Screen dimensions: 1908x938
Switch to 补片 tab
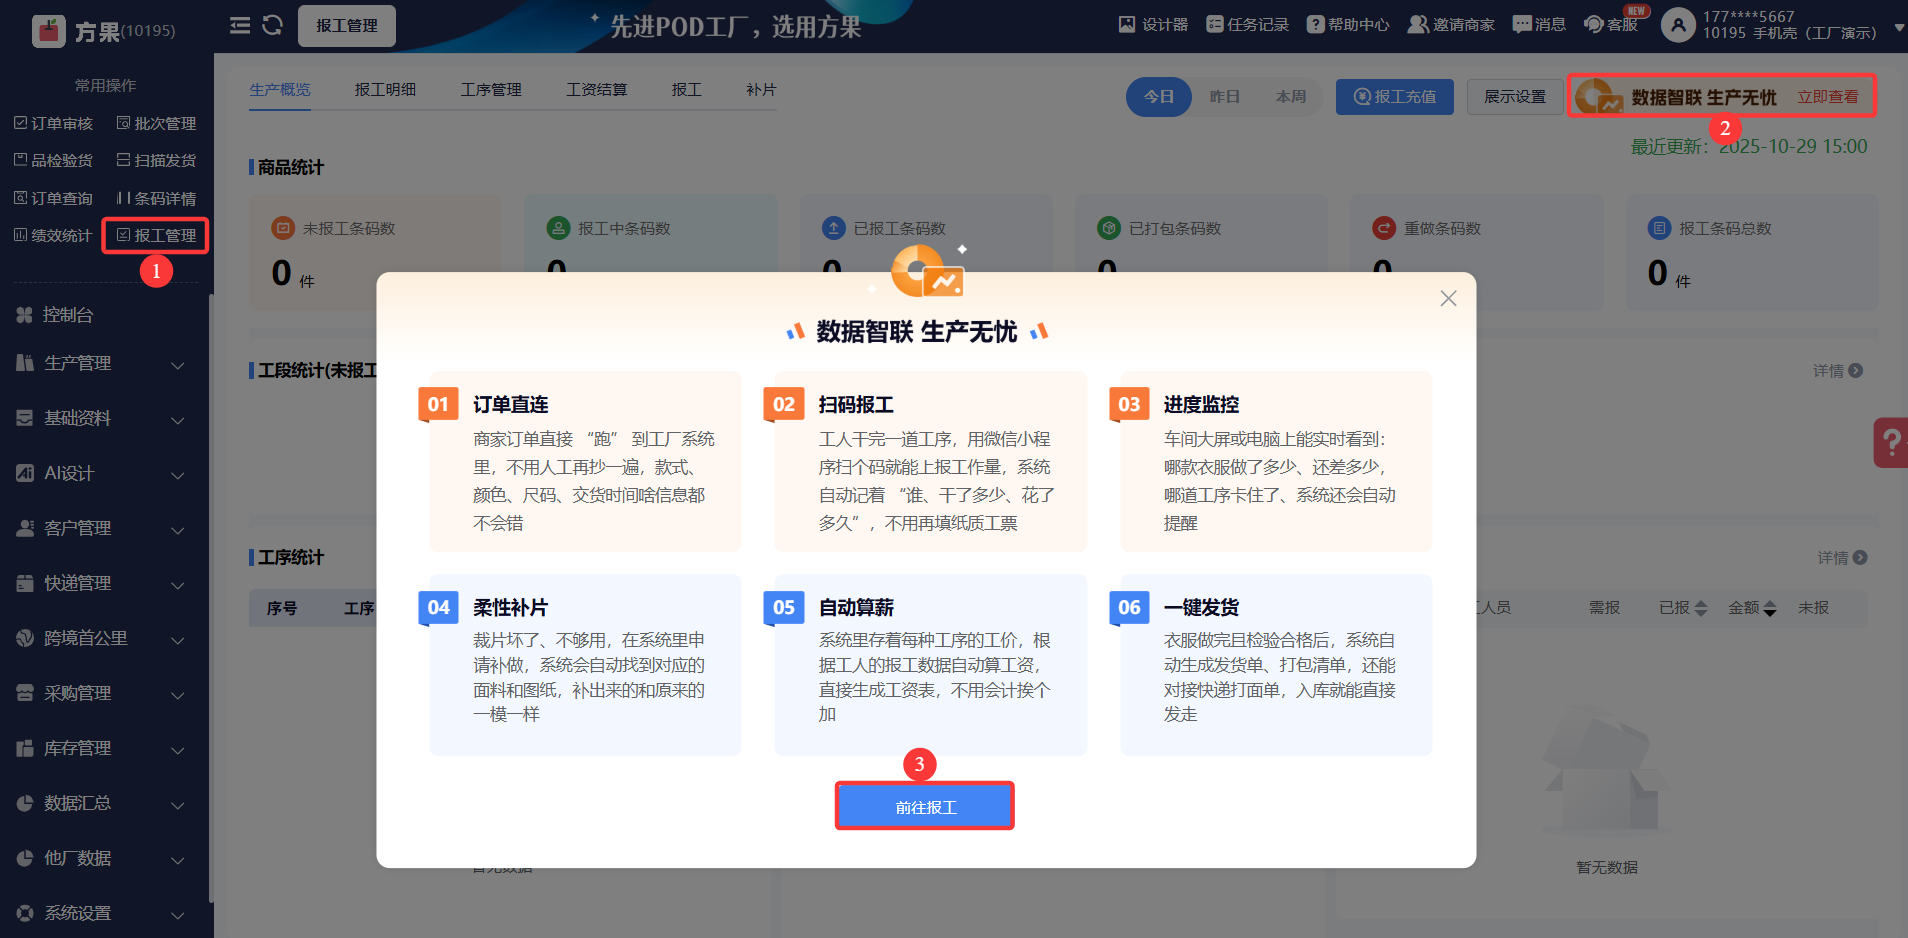tap(761, 90)
